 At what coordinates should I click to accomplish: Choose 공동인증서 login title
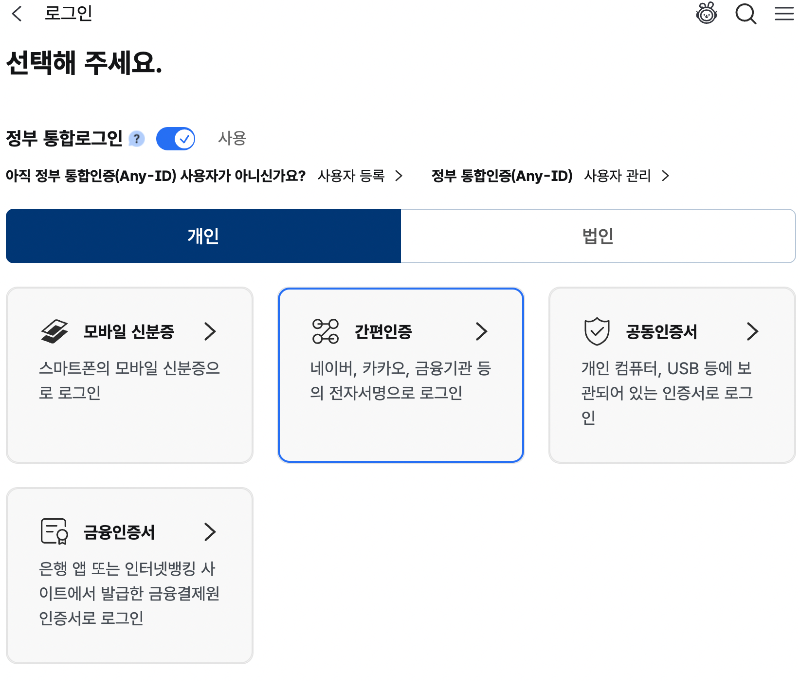[x=661, y=332]
